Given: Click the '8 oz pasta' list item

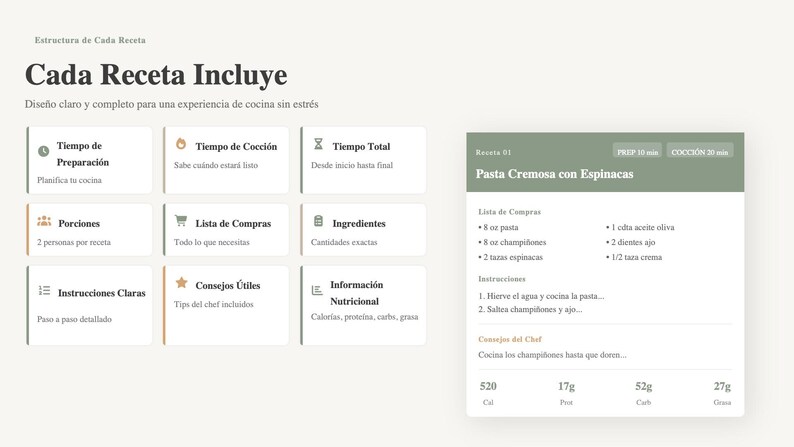Looking at the screenshot, I should (498, 227).
